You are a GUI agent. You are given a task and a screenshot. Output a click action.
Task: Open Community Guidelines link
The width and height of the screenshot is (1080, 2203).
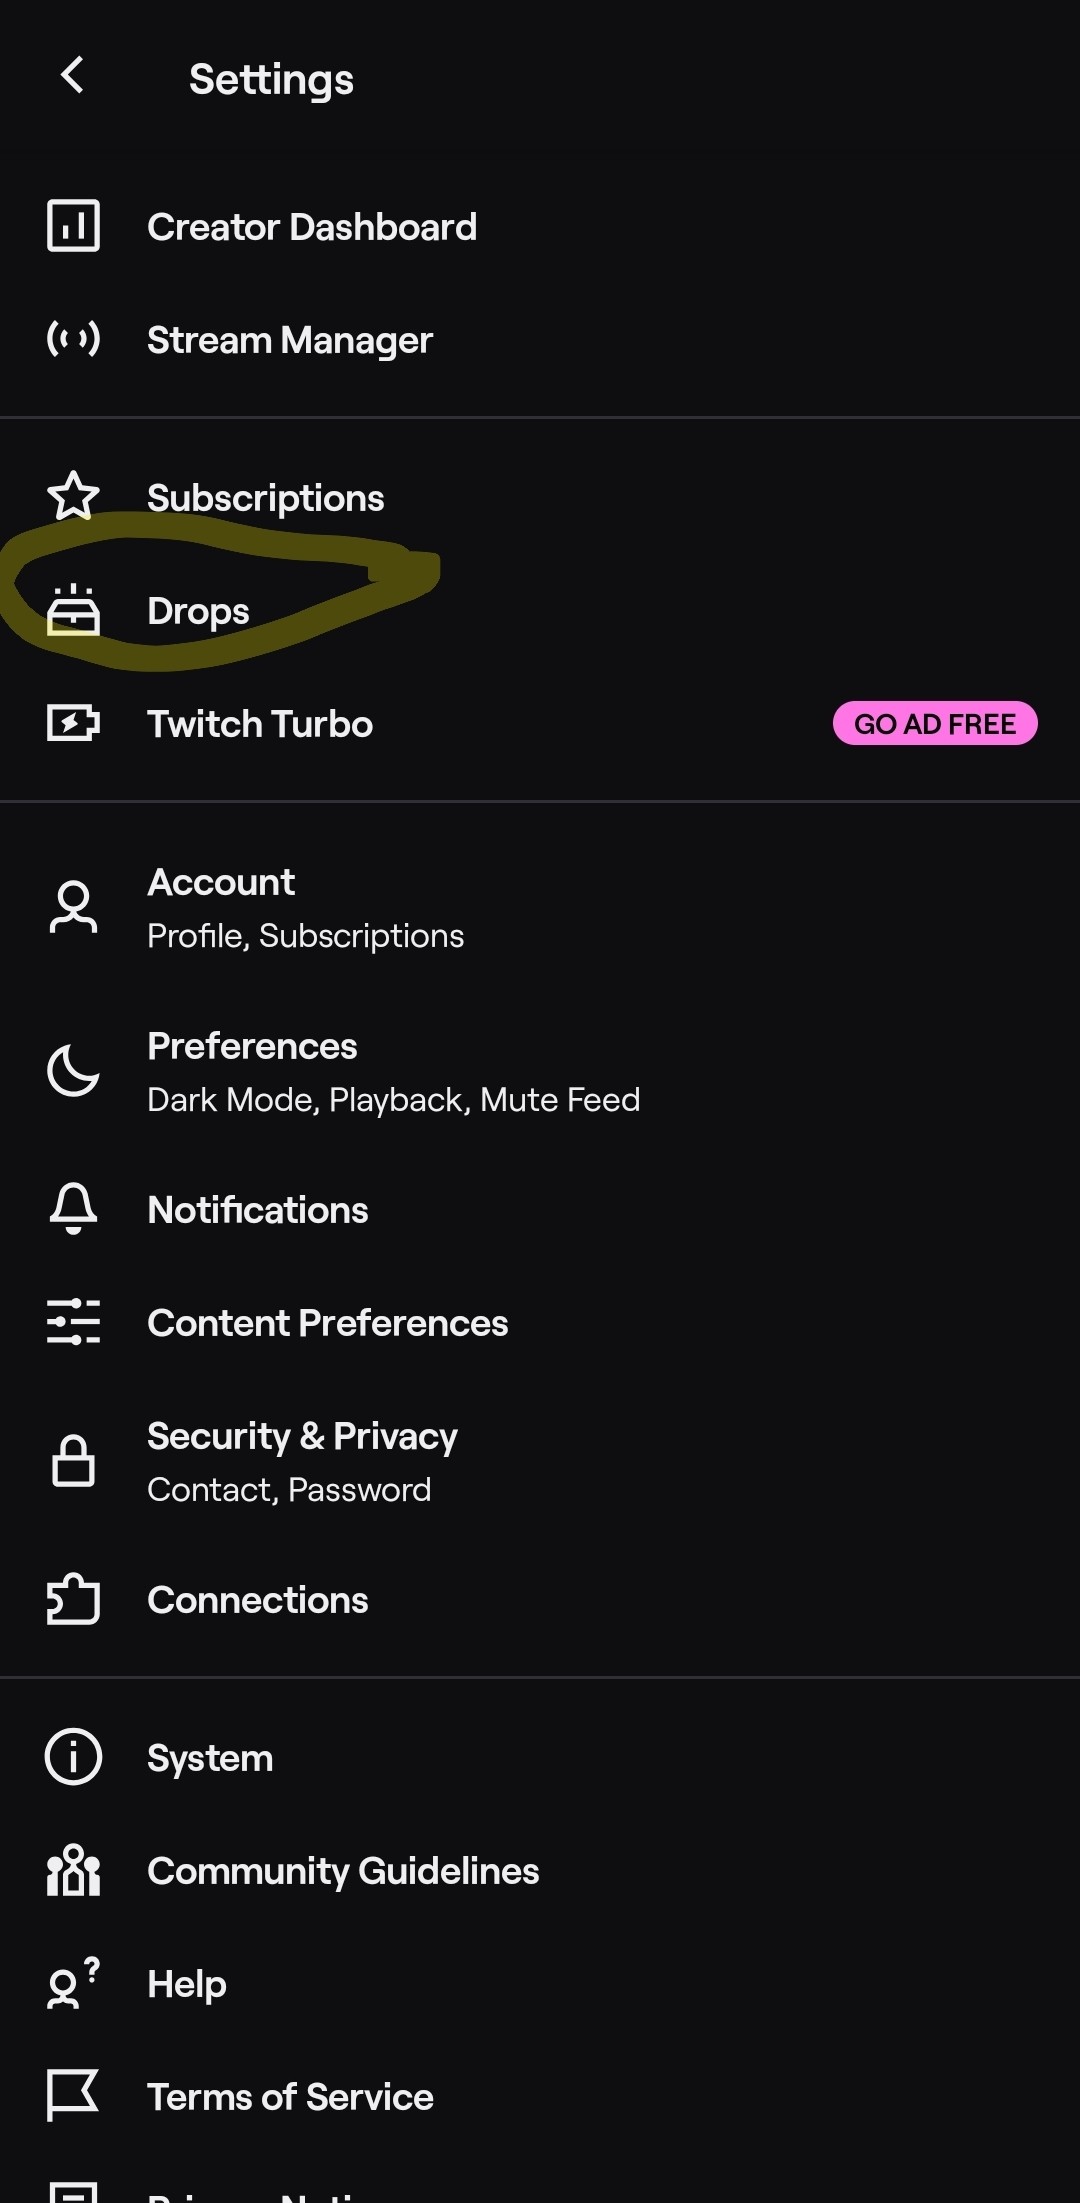[x=343, y=1871]
